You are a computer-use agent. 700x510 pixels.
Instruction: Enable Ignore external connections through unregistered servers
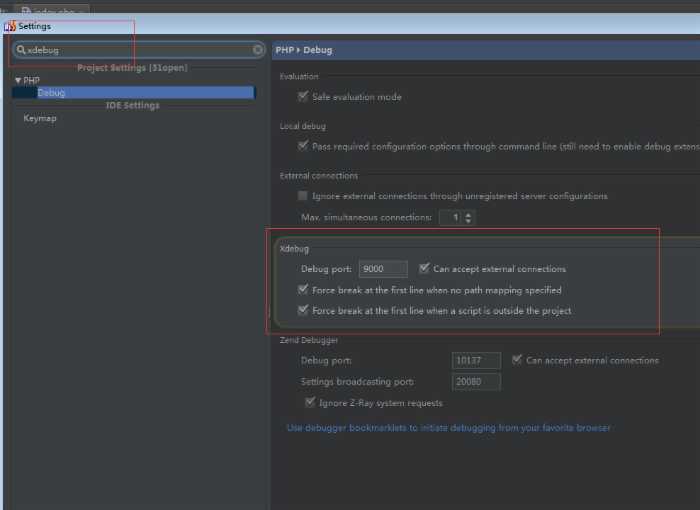pos(303,196)
